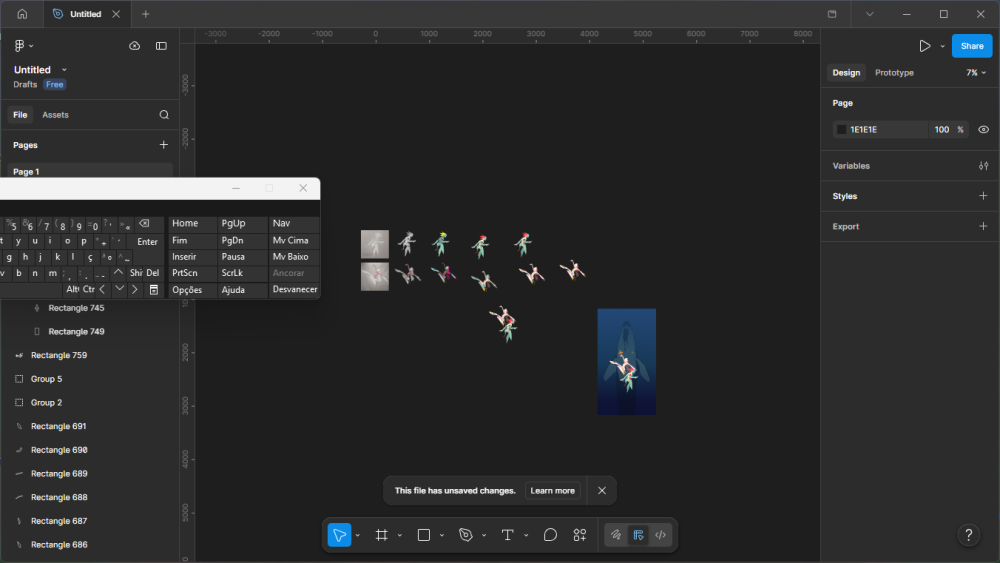Open the Help question mark button
Image resolution: width=1000 pixels, height=563 pixels.
point(969,535)
